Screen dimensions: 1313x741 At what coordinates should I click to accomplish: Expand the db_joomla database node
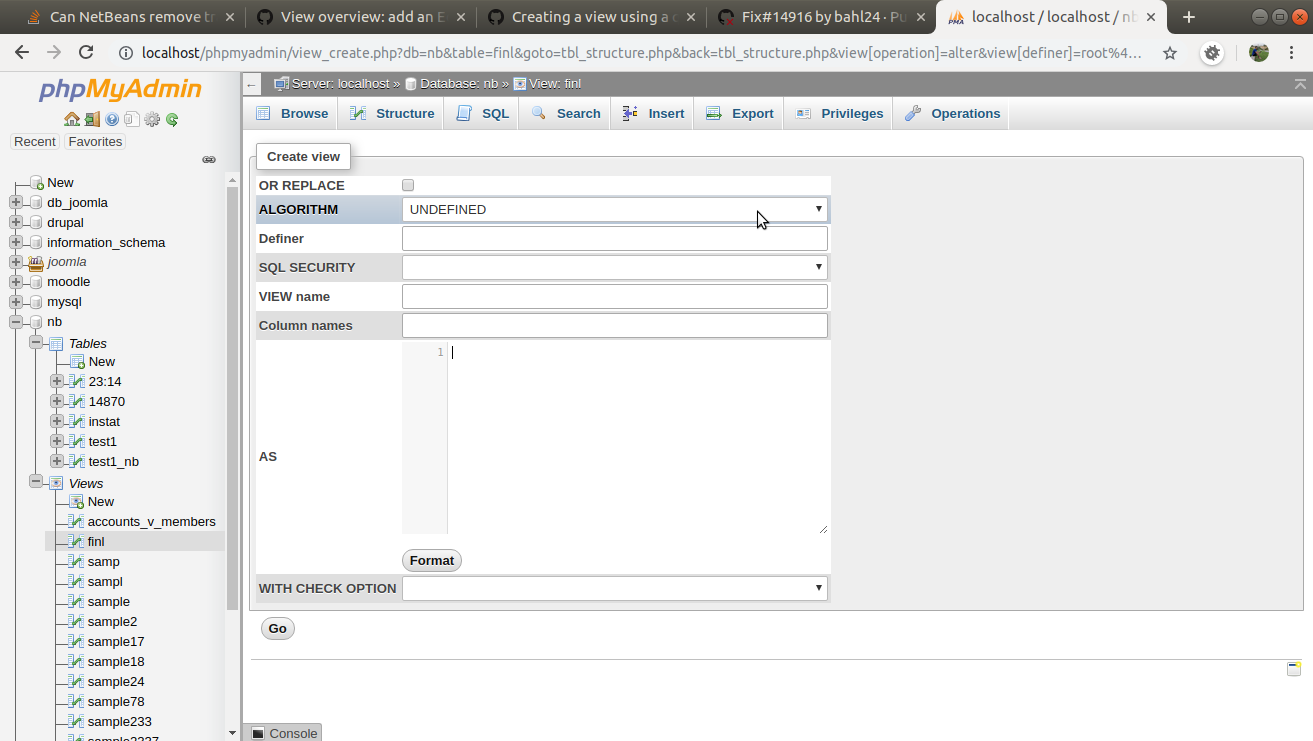16,202
